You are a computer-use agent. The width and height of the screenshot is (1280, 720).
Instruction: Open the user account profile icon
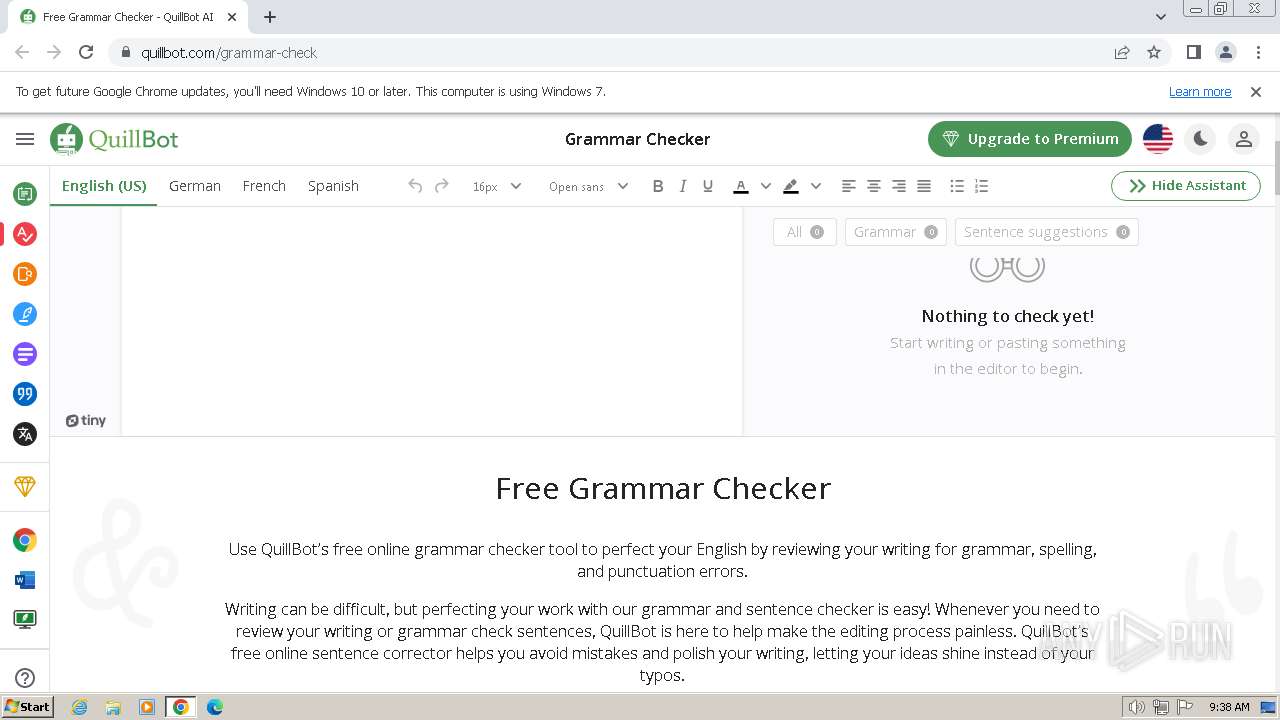[x=1244, y=139]
